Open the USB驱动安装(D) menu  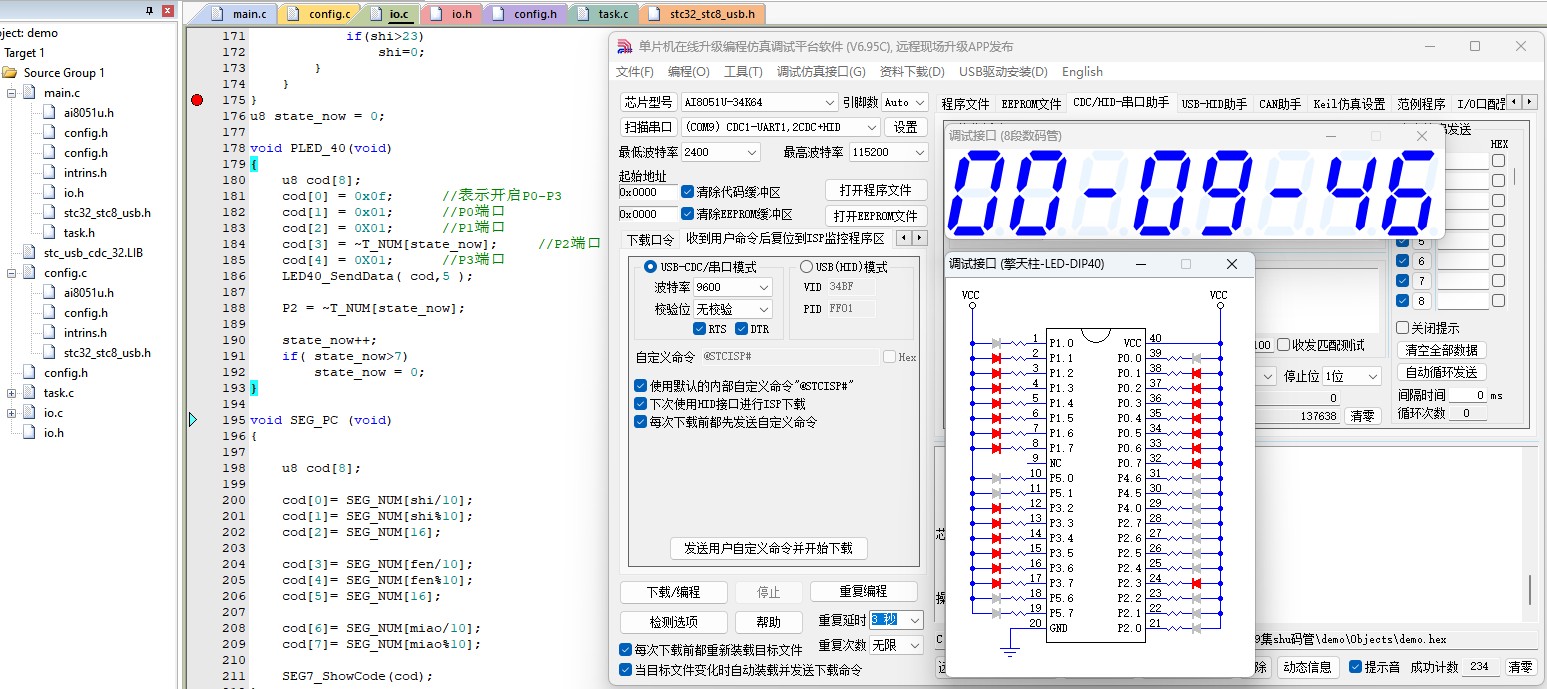click(1003, 72)
